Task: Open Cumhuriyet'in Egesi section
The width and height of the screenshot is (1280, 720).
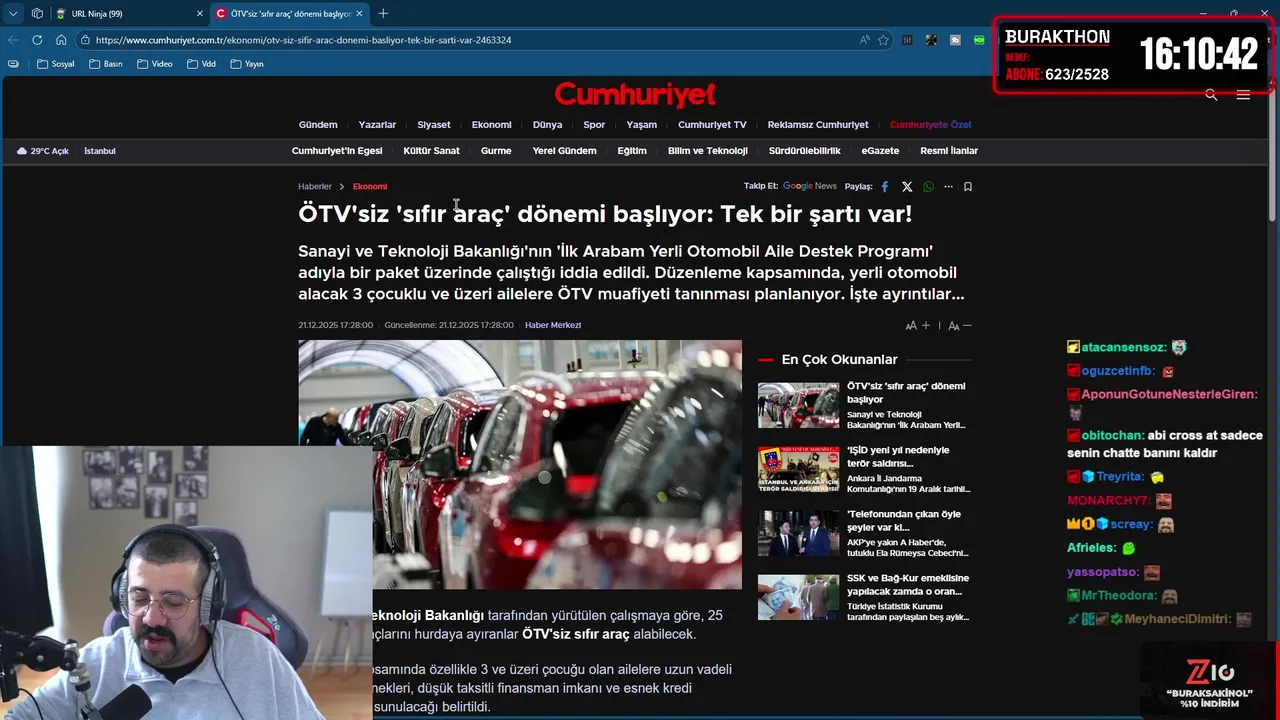Action: click(337, 151)
